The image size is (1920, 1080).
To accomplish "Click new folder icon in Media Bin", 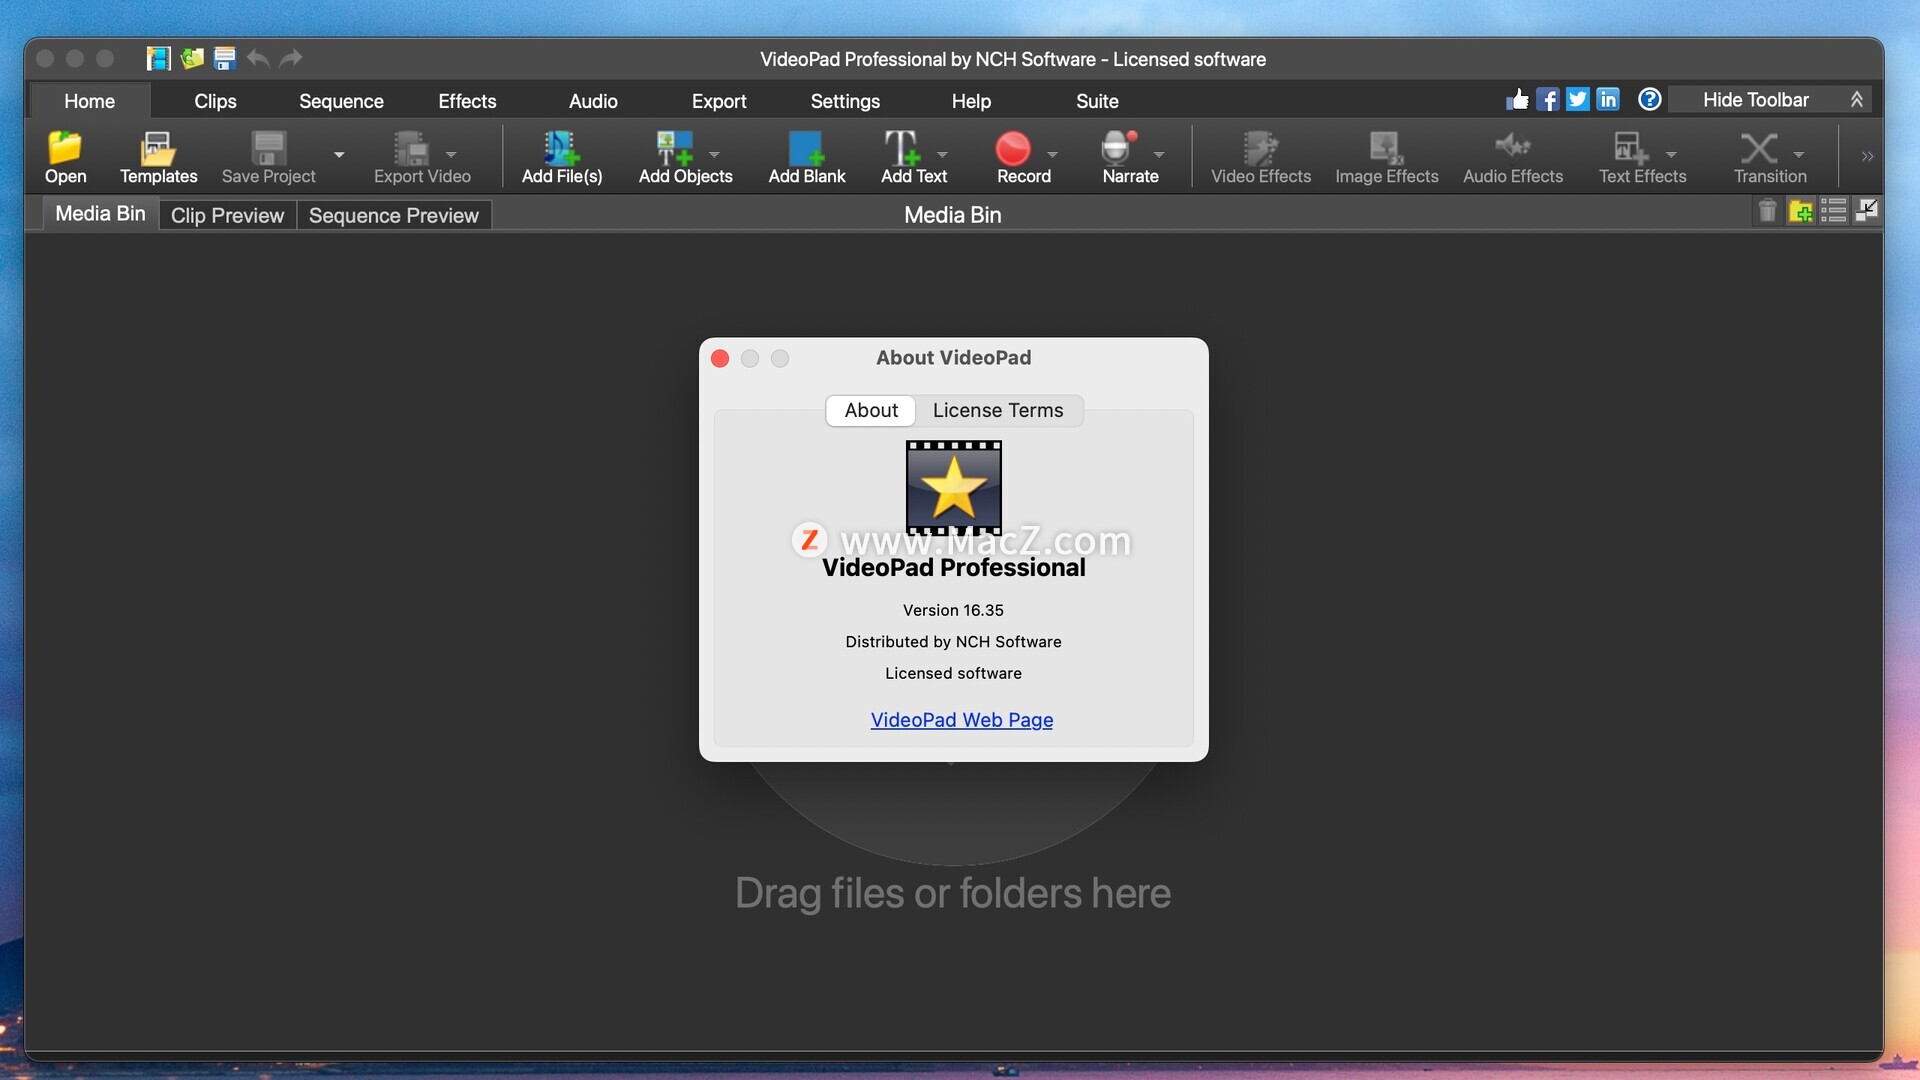I will tap(1800, 212).
